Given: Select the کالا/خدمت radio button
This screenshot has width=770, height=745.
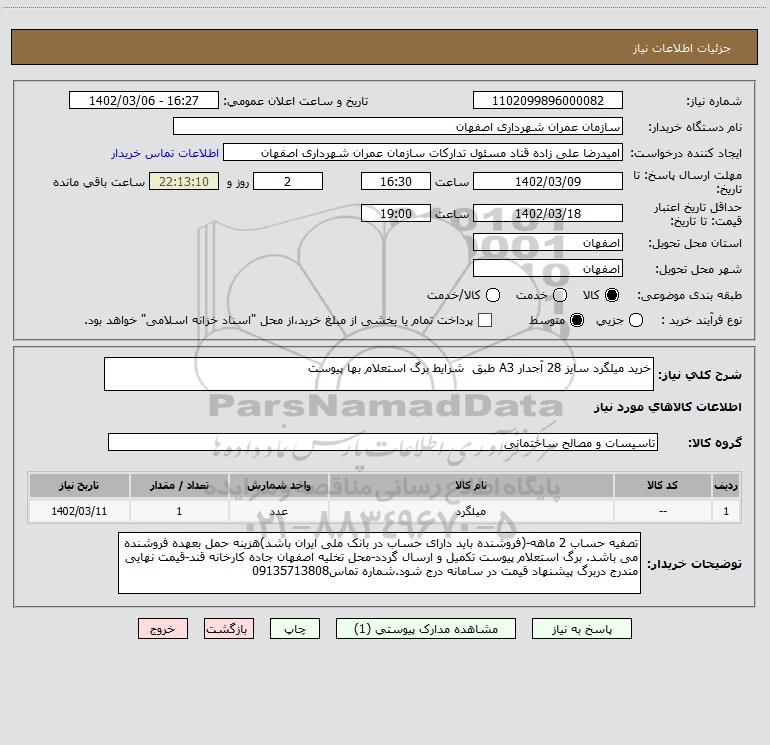Looking at the screenshot, I should 493,295.
